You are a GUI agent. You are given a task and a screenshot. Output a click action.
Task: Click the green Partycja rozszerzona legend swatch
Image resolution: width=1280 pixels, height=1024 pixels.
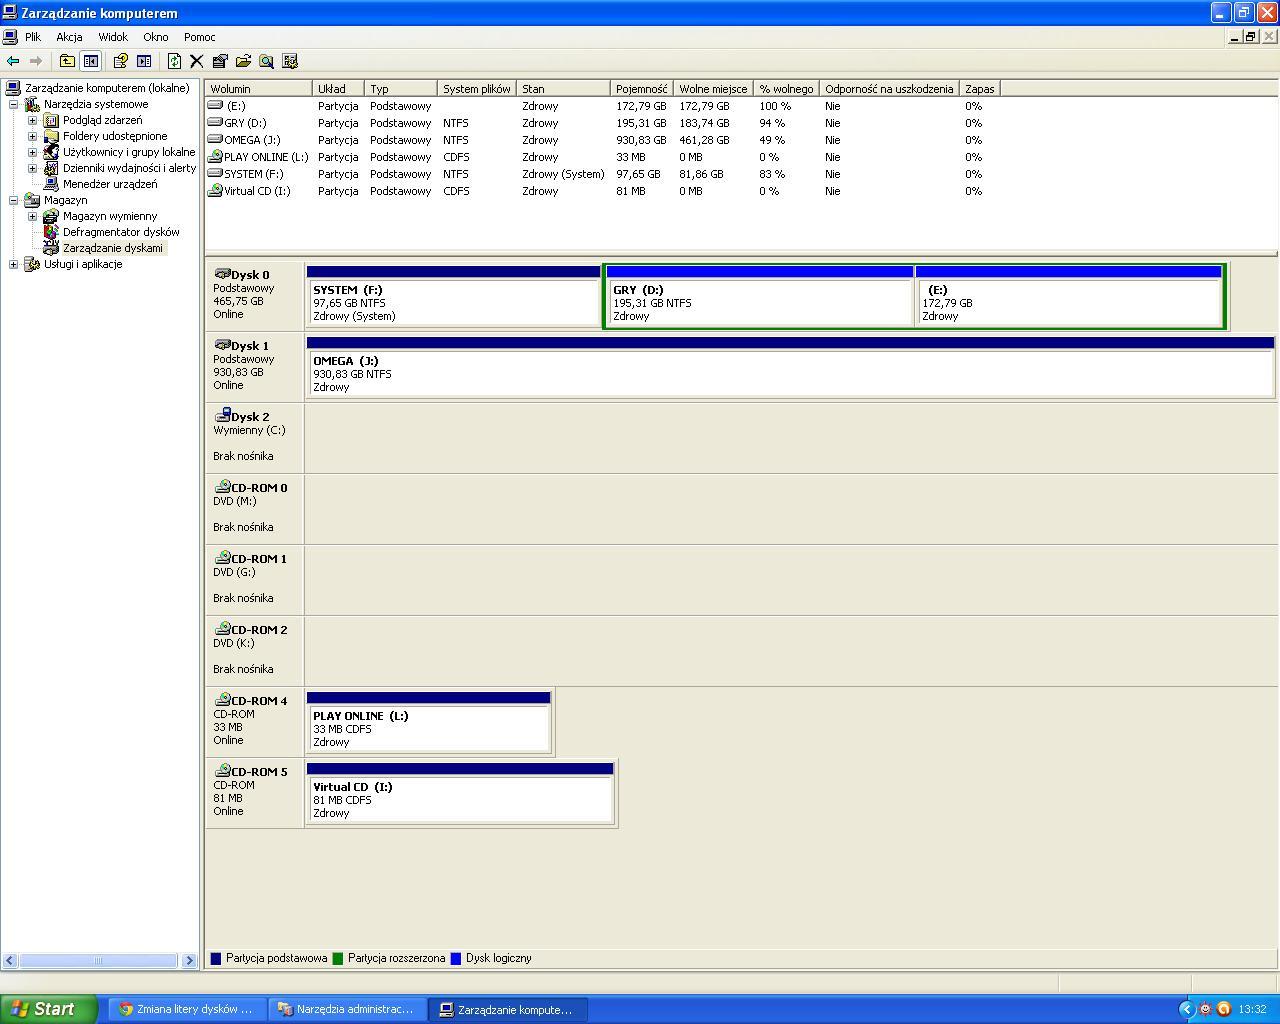(338, 958)
